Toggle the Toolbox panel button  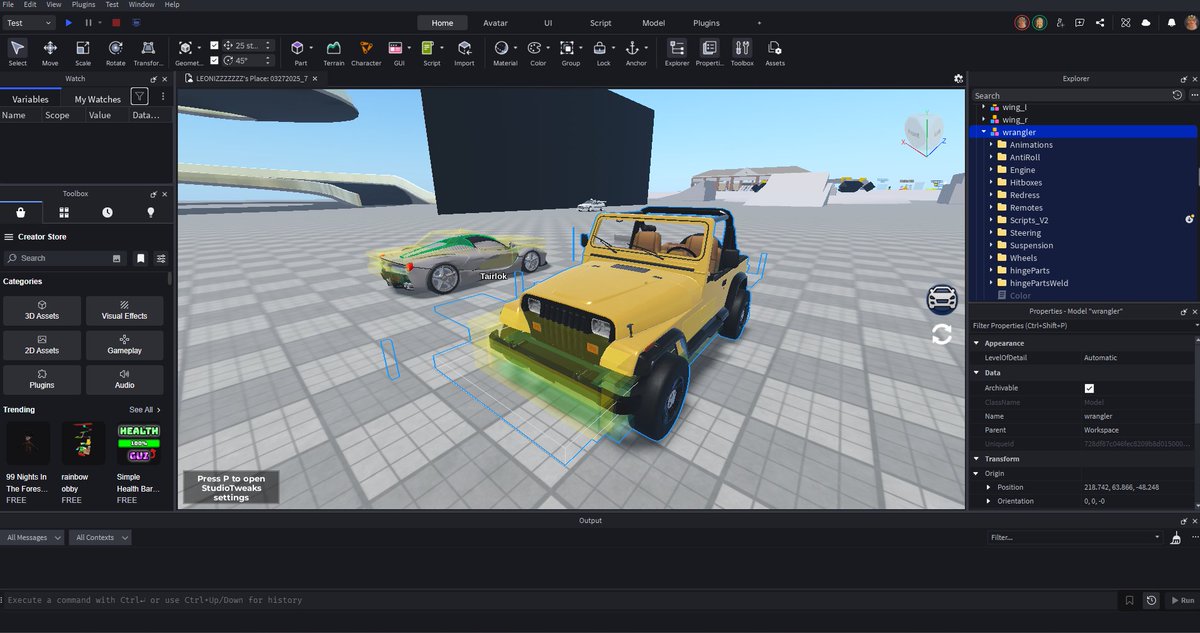click(742, 52)
